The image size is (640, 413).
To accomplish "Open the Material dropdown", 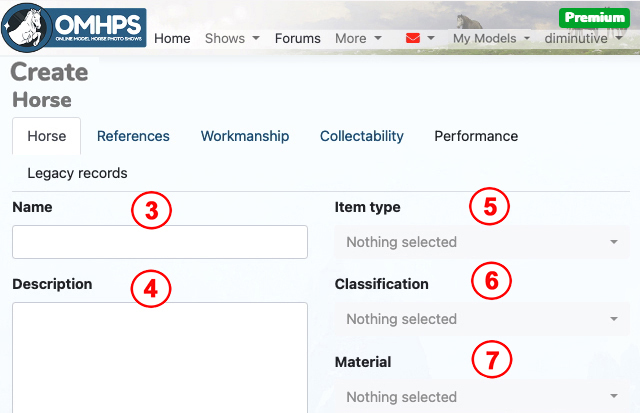I will tap(482, 396).
